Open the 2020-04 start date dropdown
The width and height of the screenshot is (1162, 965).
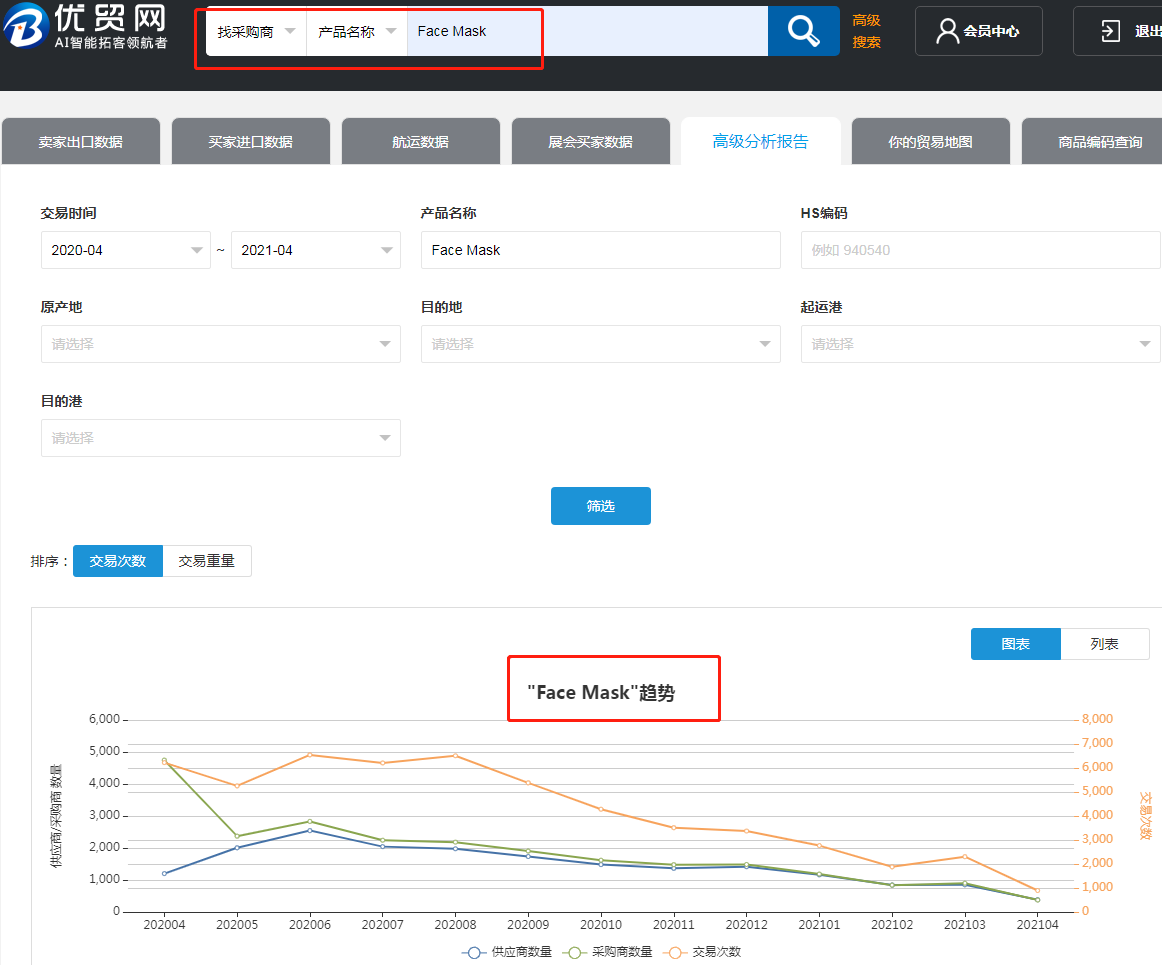(x=126, y=250)
